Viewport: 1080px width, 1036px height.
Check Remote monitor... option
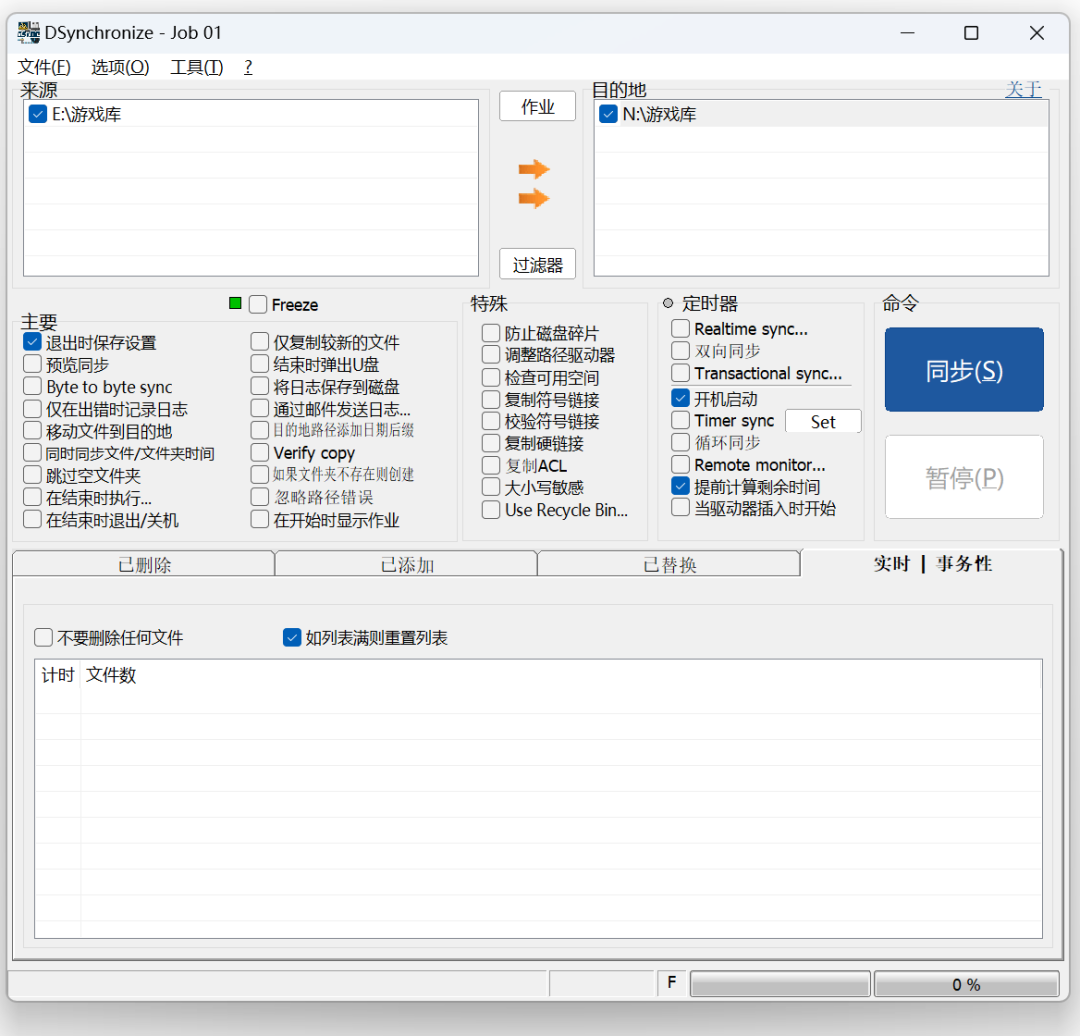click(681, 464)
